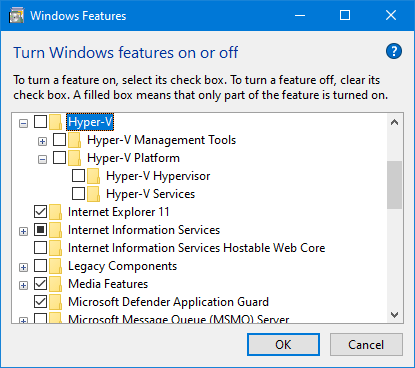Click the features list scrollbar thumb
Image resolution: width=415 pixels, height=368 pixels.
point(395,185)
